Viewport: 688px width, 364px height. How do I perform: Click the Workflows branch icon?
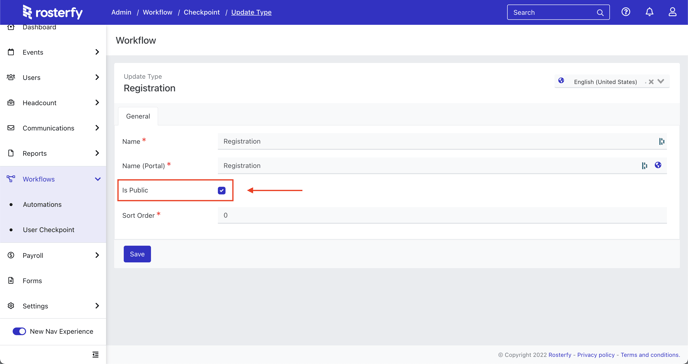pyautogui.click(x=11, y=179)
